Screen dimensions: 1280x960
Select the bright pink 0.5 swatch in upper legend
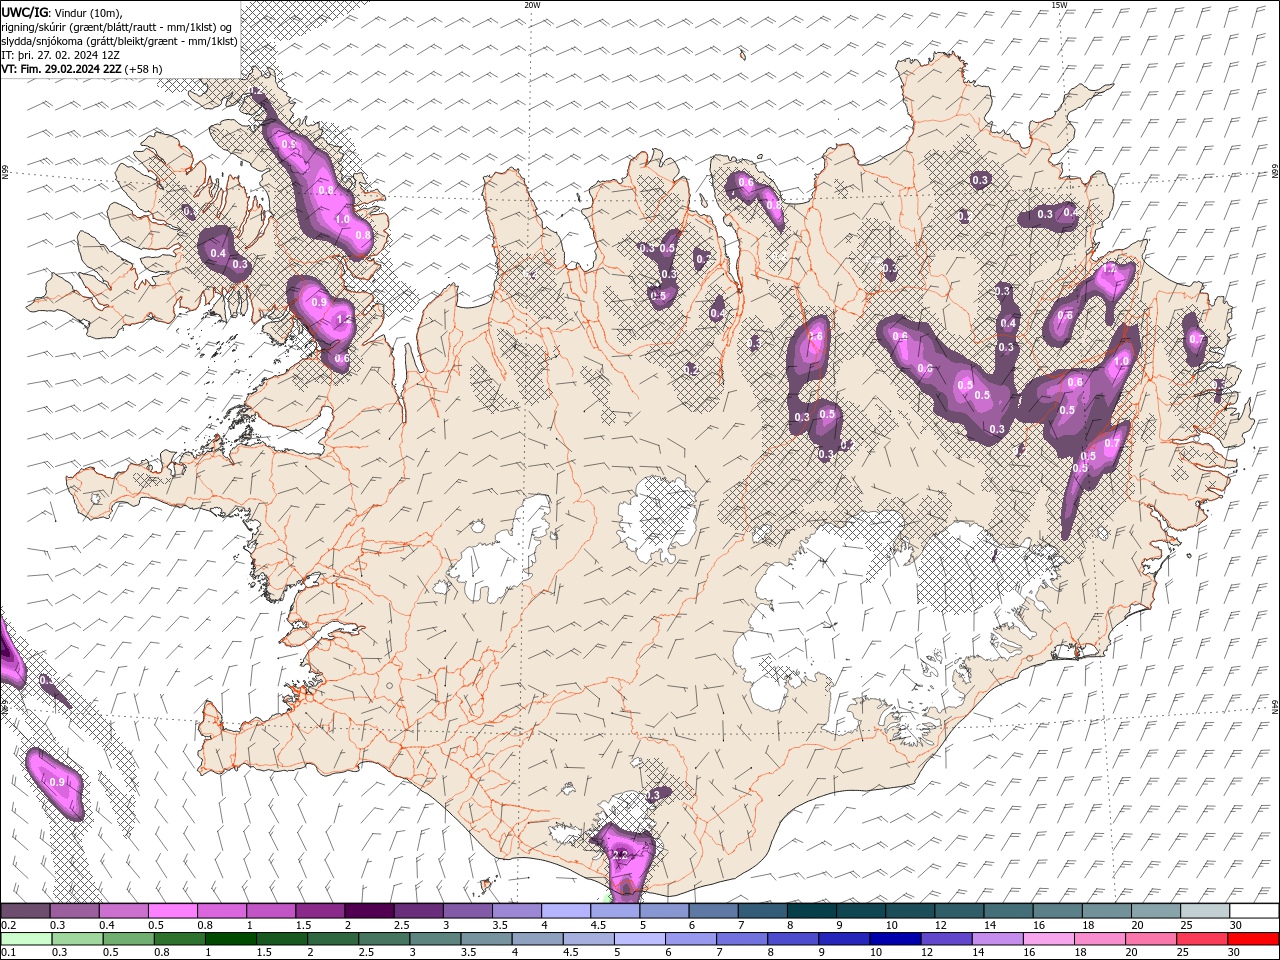172,911
